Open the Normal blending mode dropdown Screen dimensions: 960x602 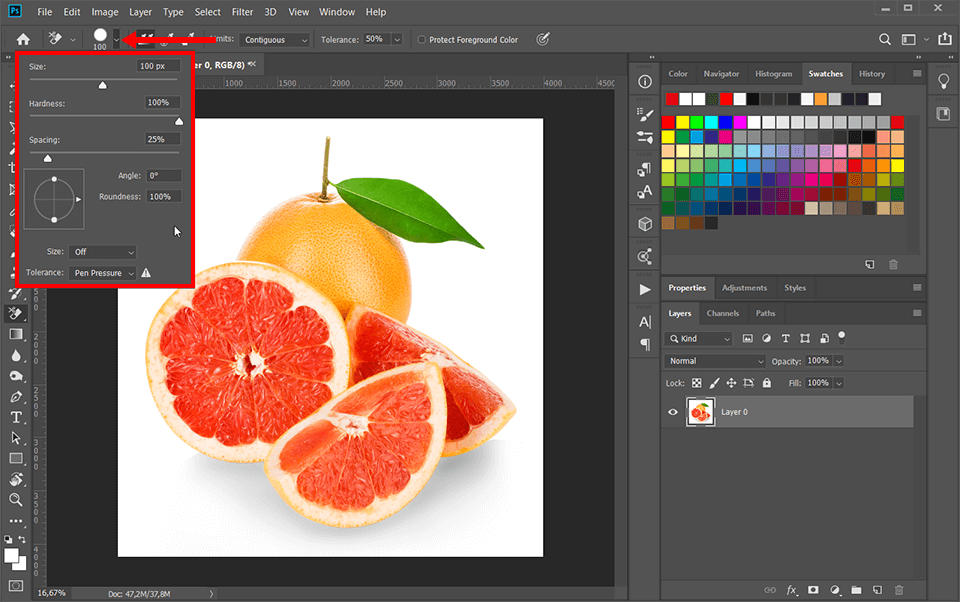(x=714, y=361)
